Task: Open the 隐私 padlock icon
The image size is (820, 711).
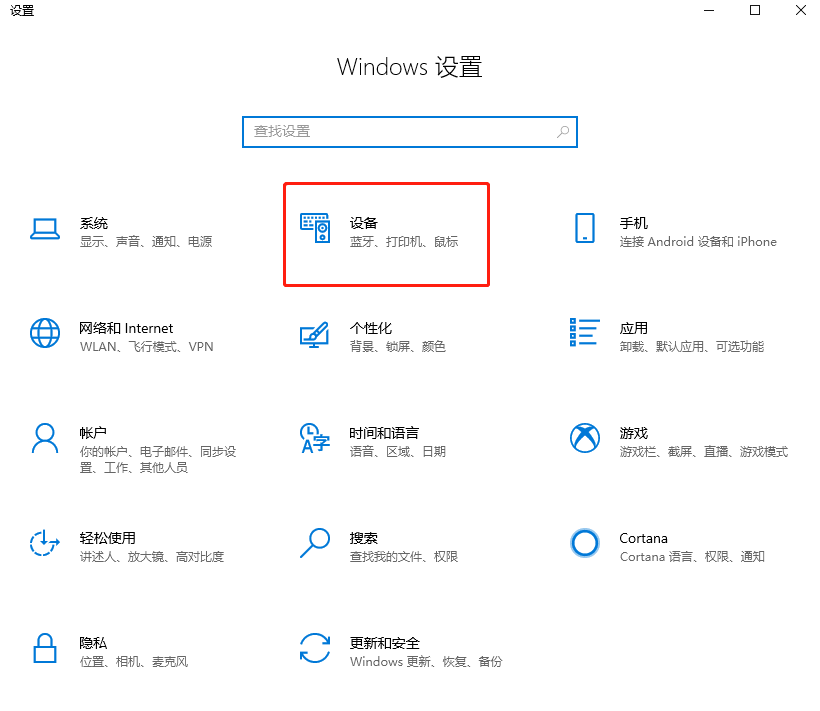Action: point(45,648)
